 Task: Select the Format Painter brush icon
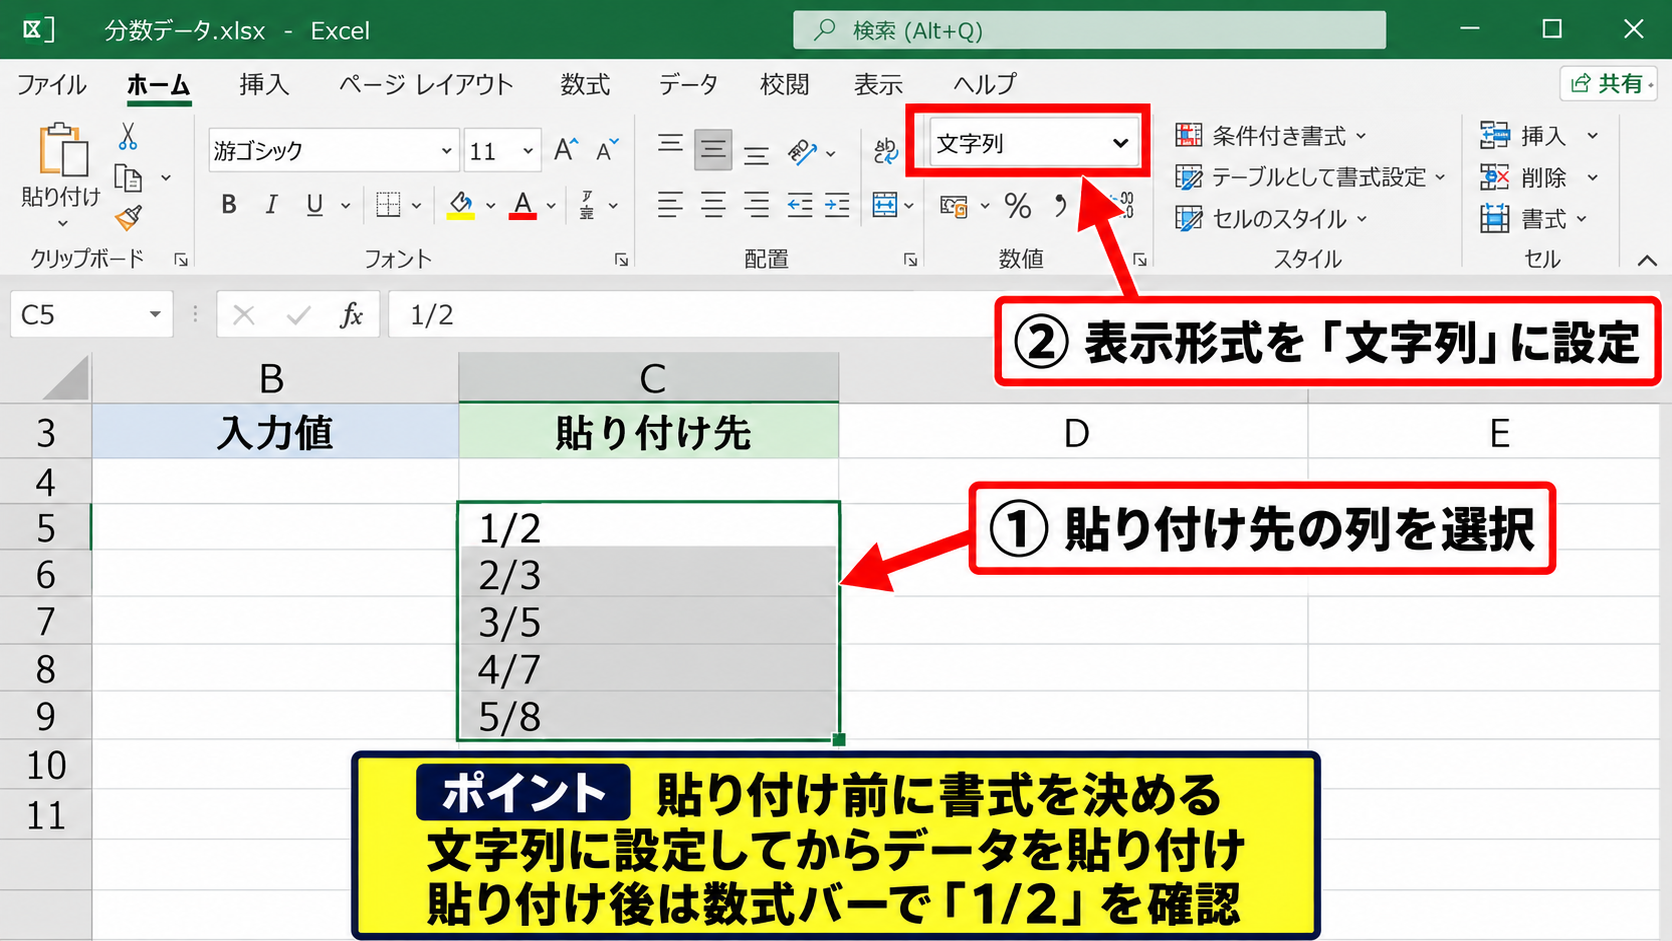128,218
